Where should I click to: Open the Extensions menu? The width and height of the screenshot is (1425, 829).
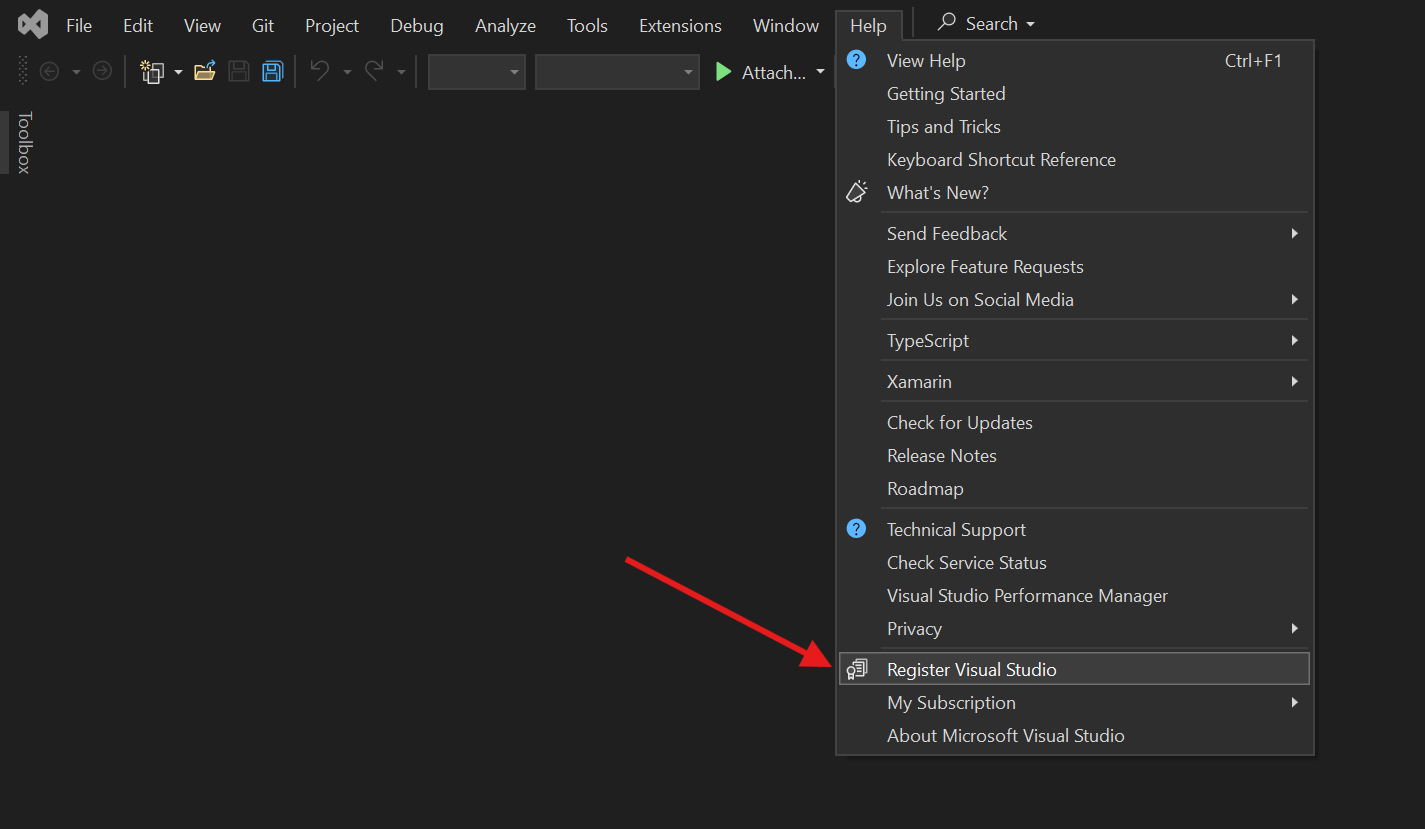pos(680,25)
